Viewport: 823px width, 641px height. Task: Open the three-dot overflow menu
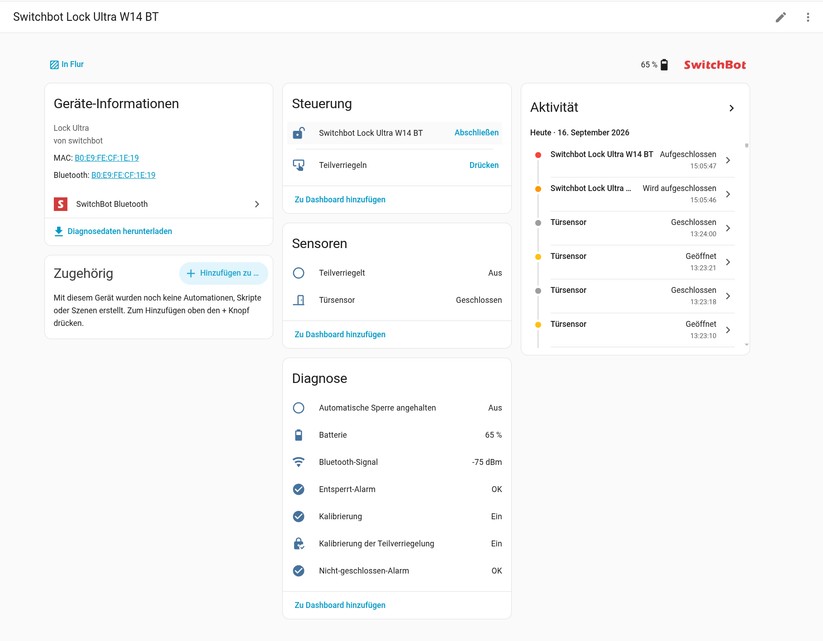(807, 17)
